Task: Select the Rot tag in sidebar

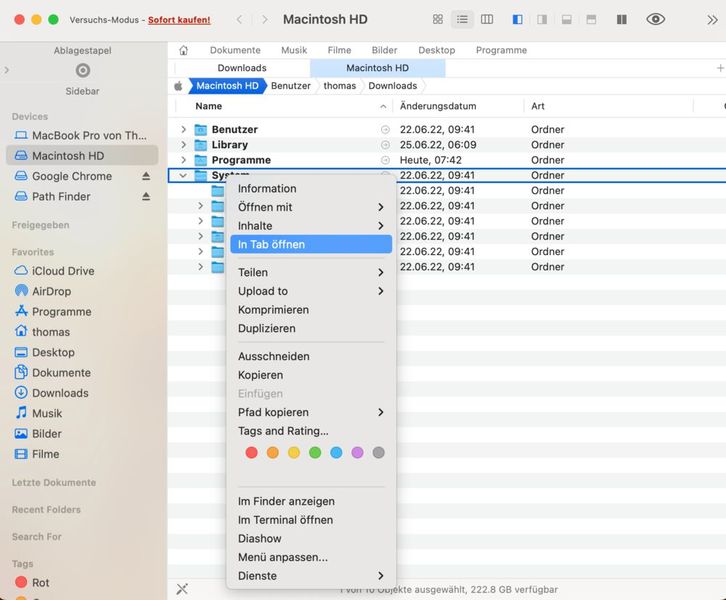Action: (x=32, y=582)
